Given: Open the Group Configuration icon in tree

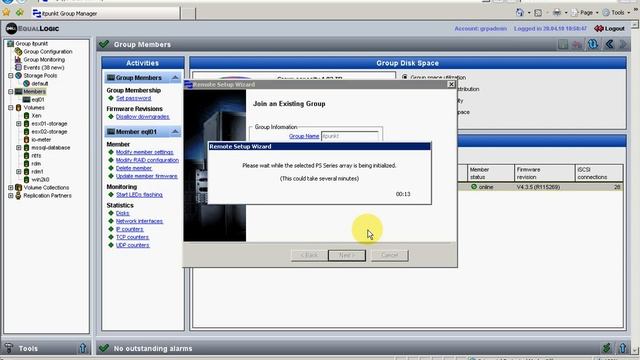Looking at the screenshot, I should (x=18, y=51).
